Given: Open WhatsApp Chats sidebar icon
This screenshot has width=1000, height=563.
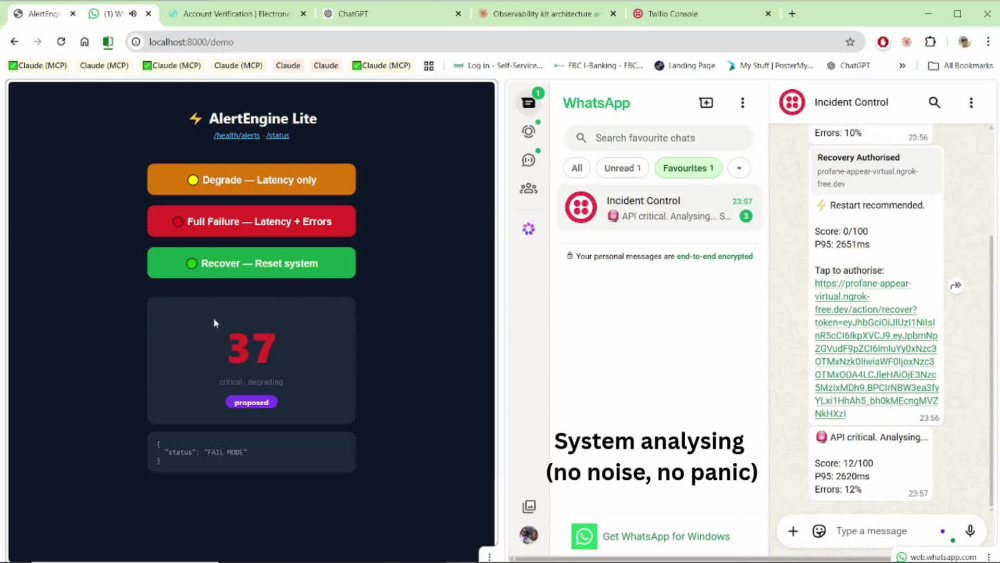Looking at the screenshot, I should click(529, 103).
